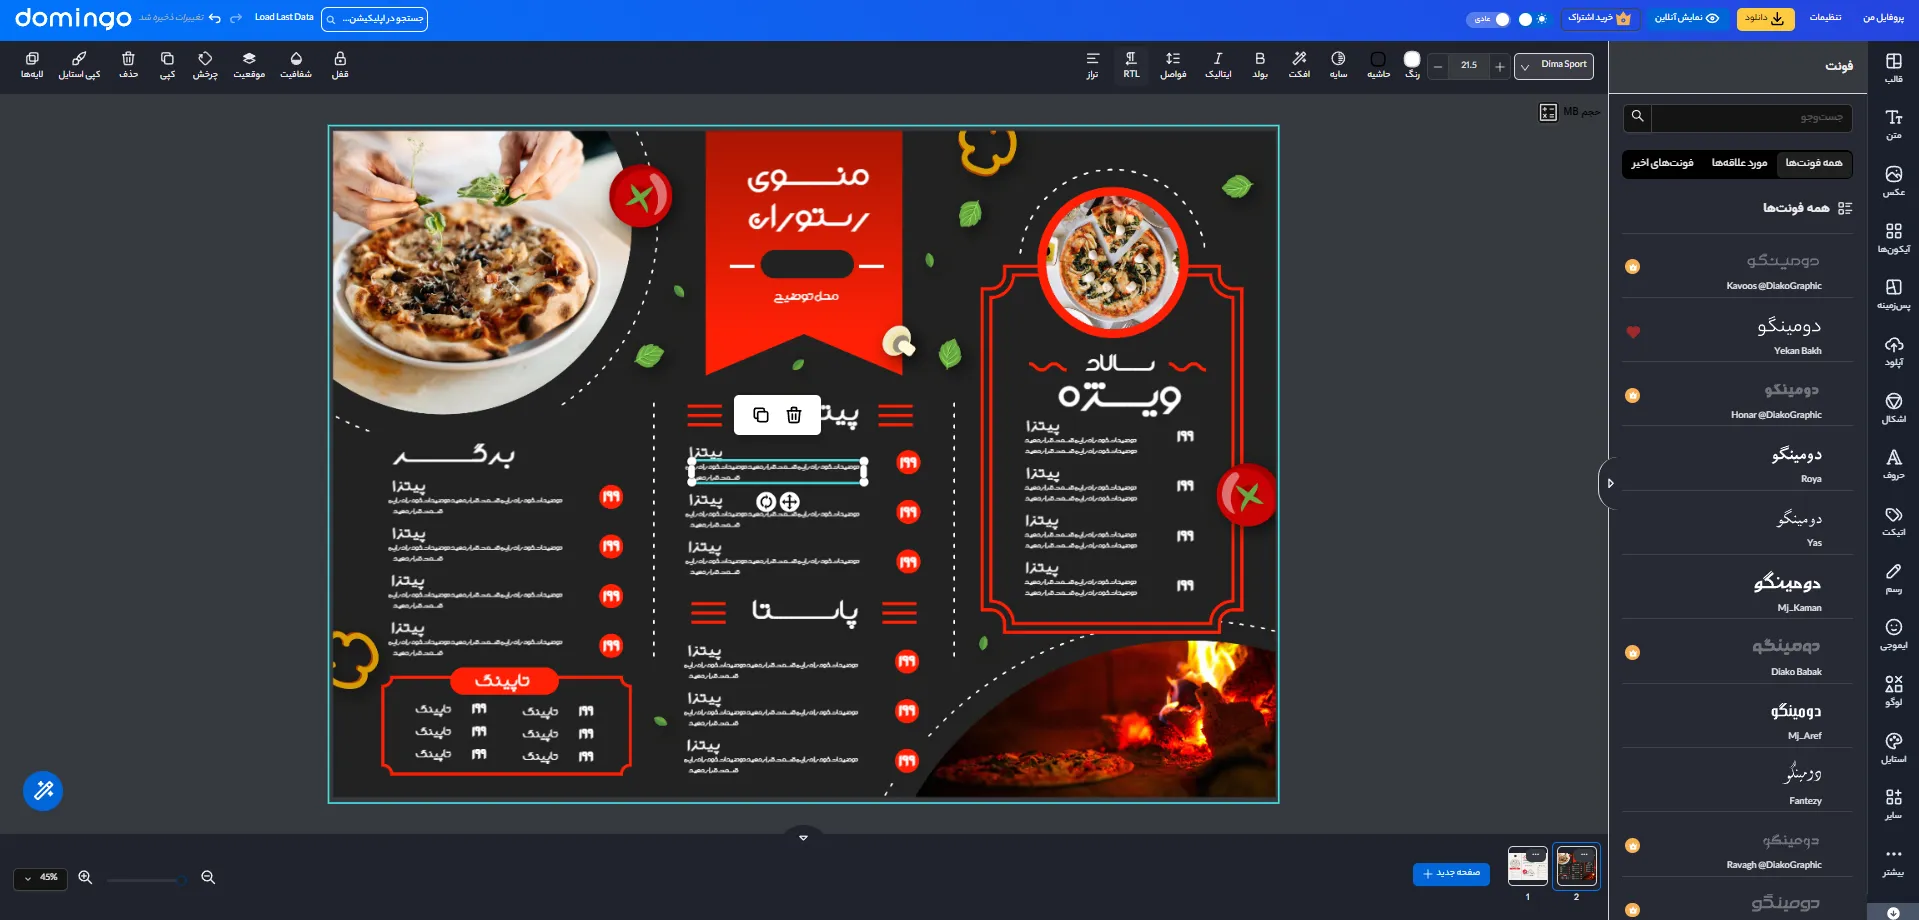Collapse the font side panel arrow
Image resolution: width=1919 pixels, height=920 pixels.
coord(1609,483)
